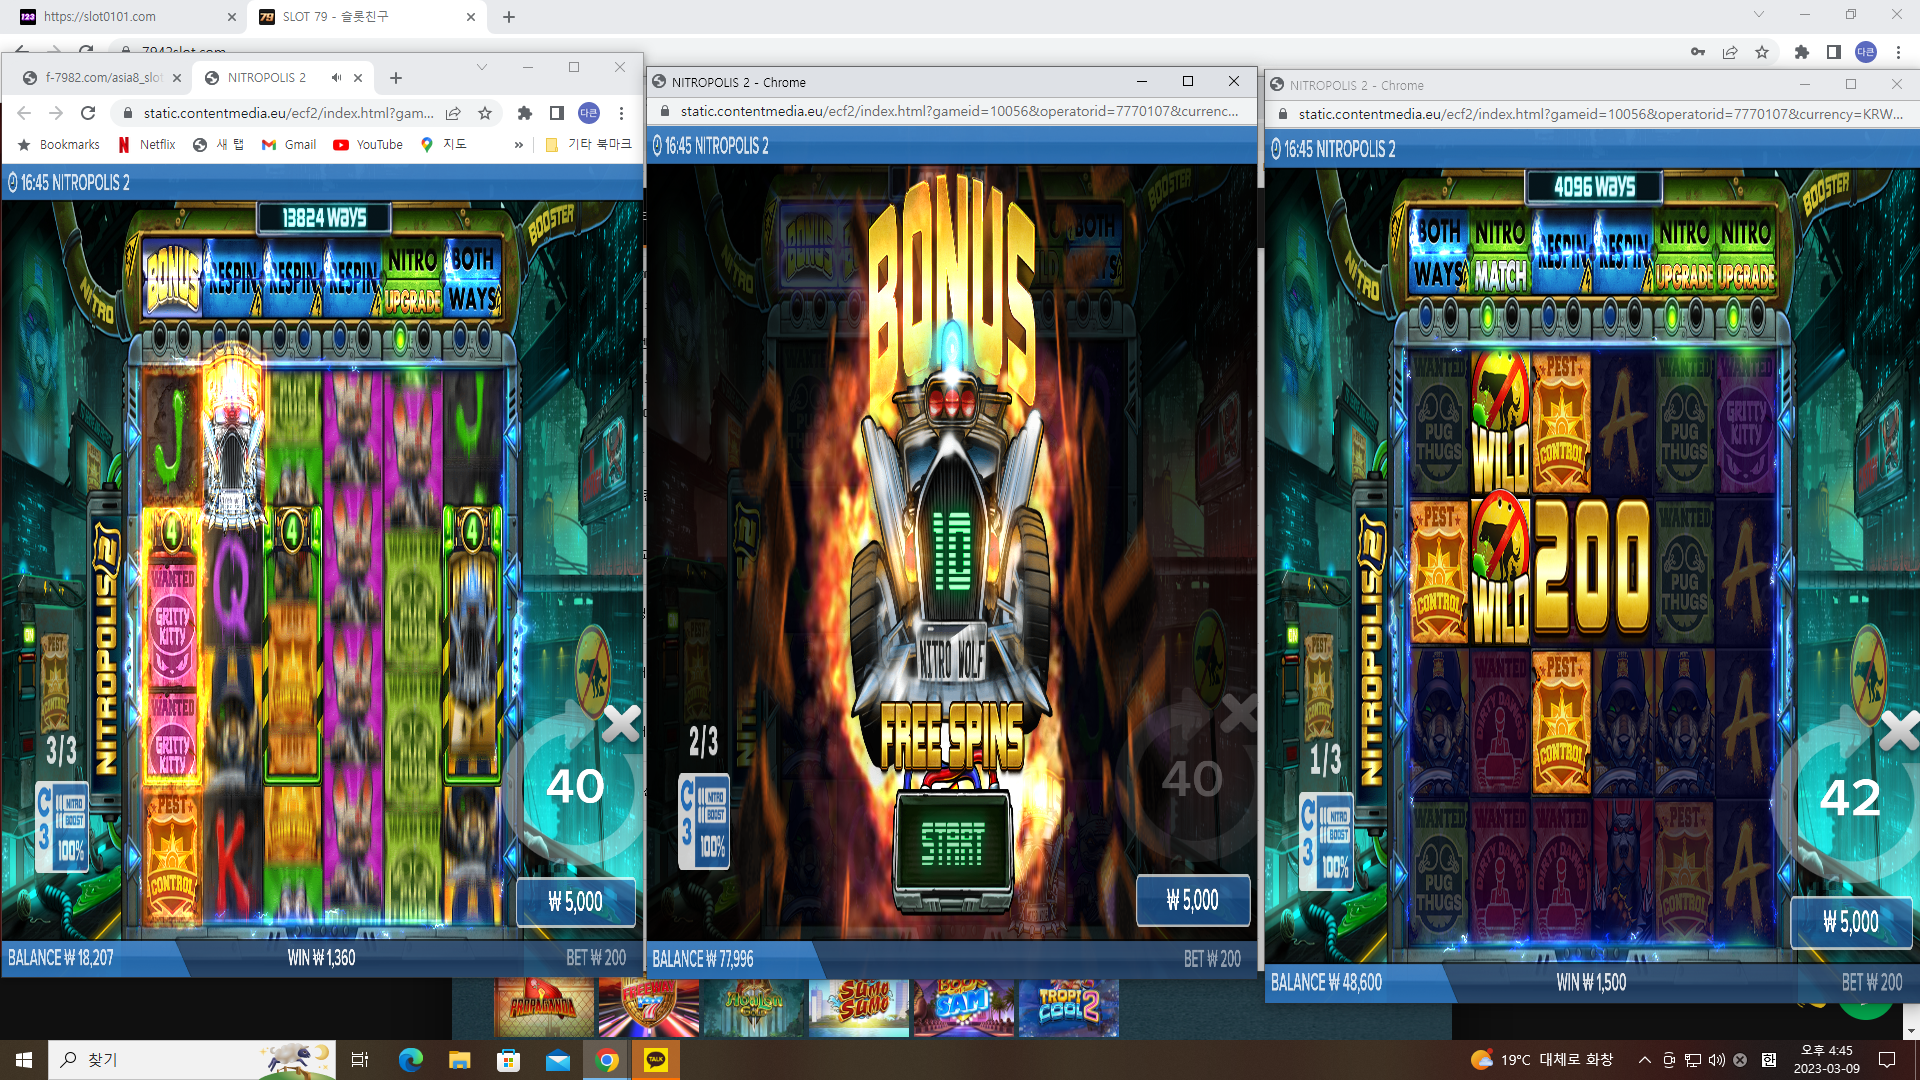Click the address bar of the middle NITROPOLIS 2 window
The image size is (1920, 1080).
click(958, 111)
